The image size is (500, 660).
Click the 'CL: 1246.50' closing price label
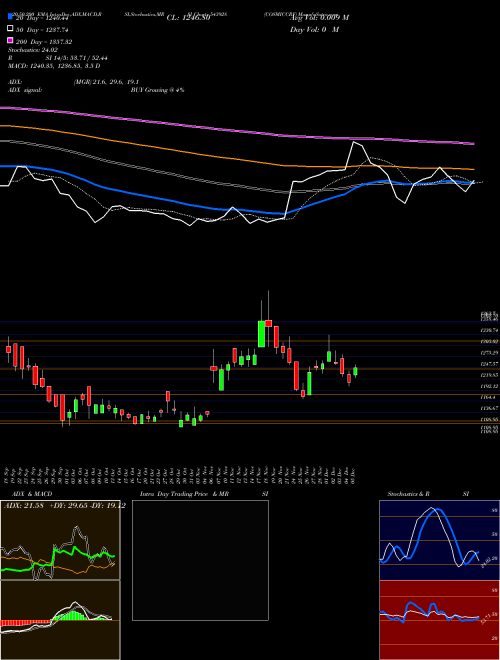[188, 18]
